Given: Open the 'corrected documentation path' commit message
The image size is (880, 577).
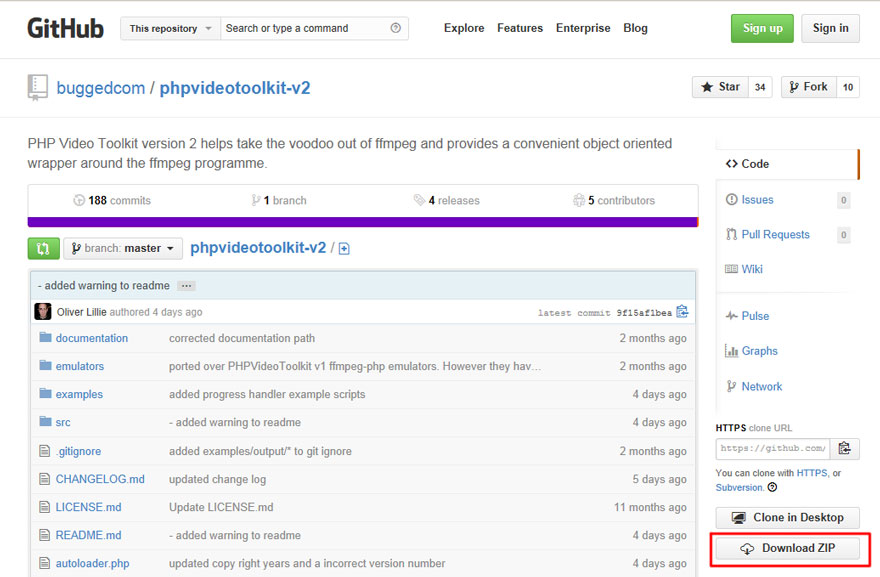Looking at the screenshot, I should coord(242,338).
